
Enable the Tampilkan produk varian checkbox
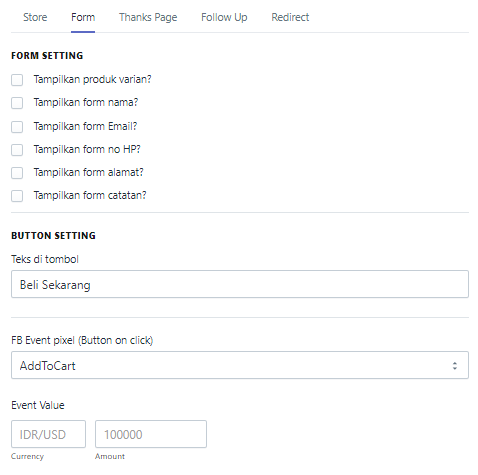pyautogui.click(x=17, y=80)
